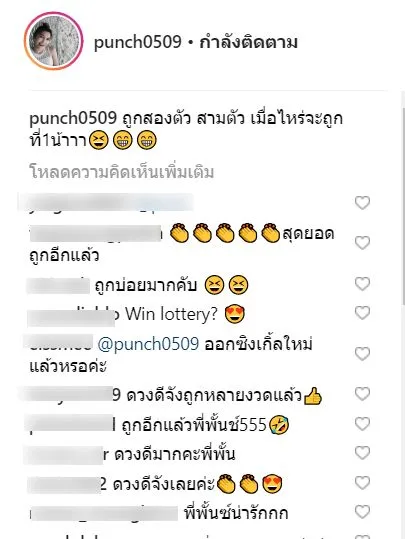Like the ดวงดีจังเลยค่ะ comment
The width and height of the screenshot is (405, 539).
pyautogui.click(x=362, y=483)
